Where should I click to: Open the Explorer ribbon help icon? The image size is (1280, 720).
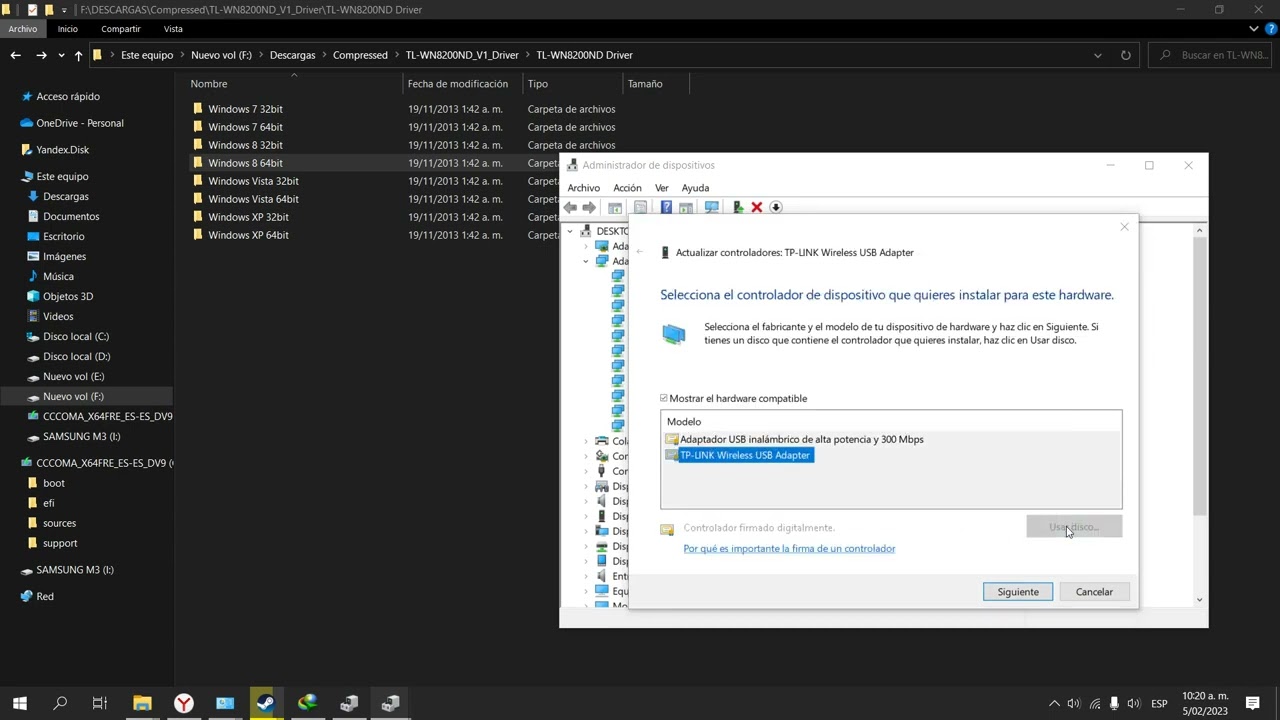[x=1271, y=29]
